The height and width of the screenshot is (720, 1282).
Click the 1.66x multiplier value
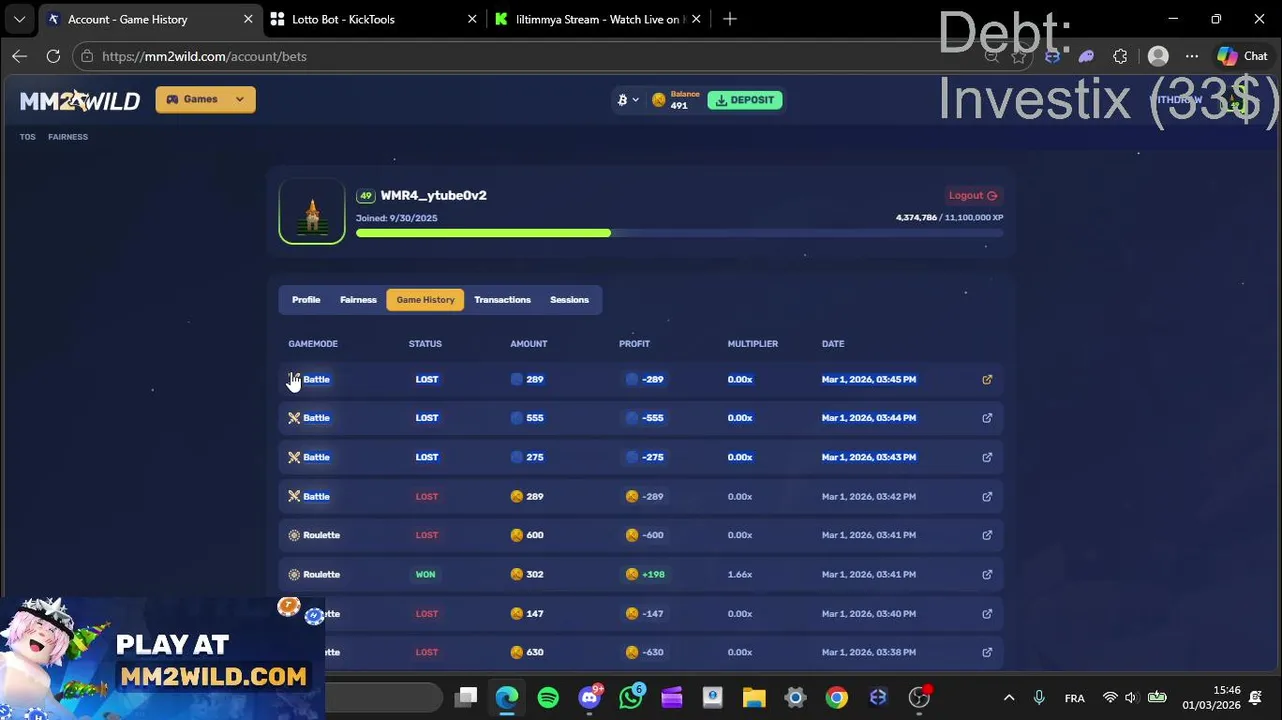tap(740, 574)
